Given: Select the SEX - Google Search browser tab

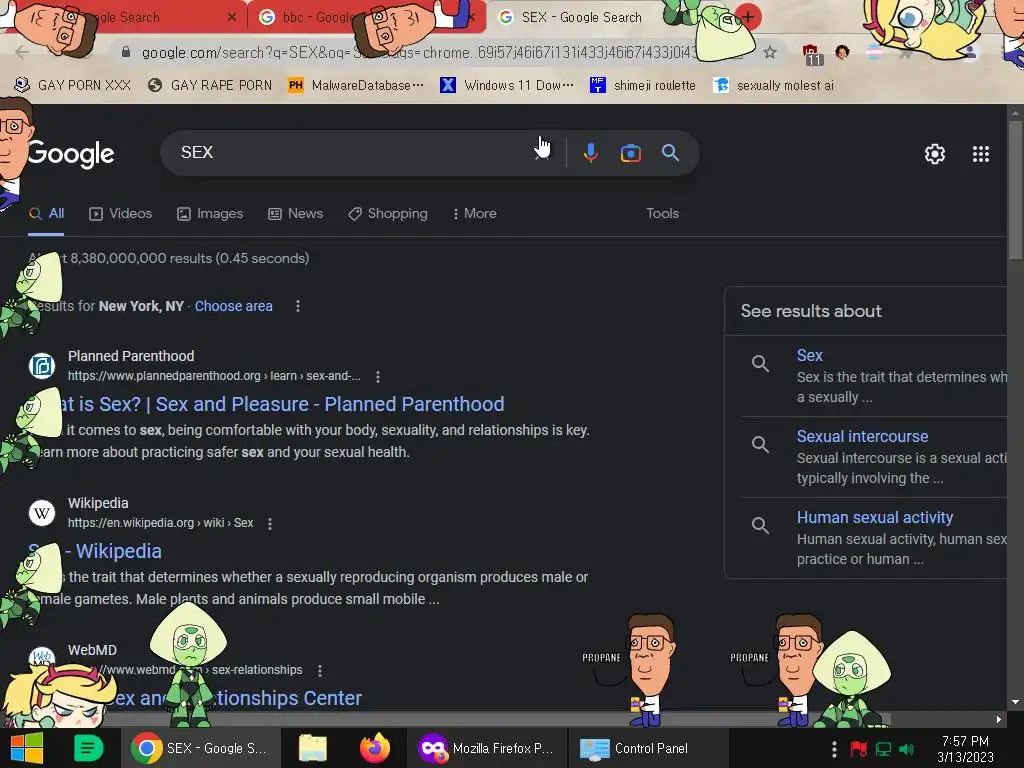Looking at the screenshot, I should click(581, 17).
